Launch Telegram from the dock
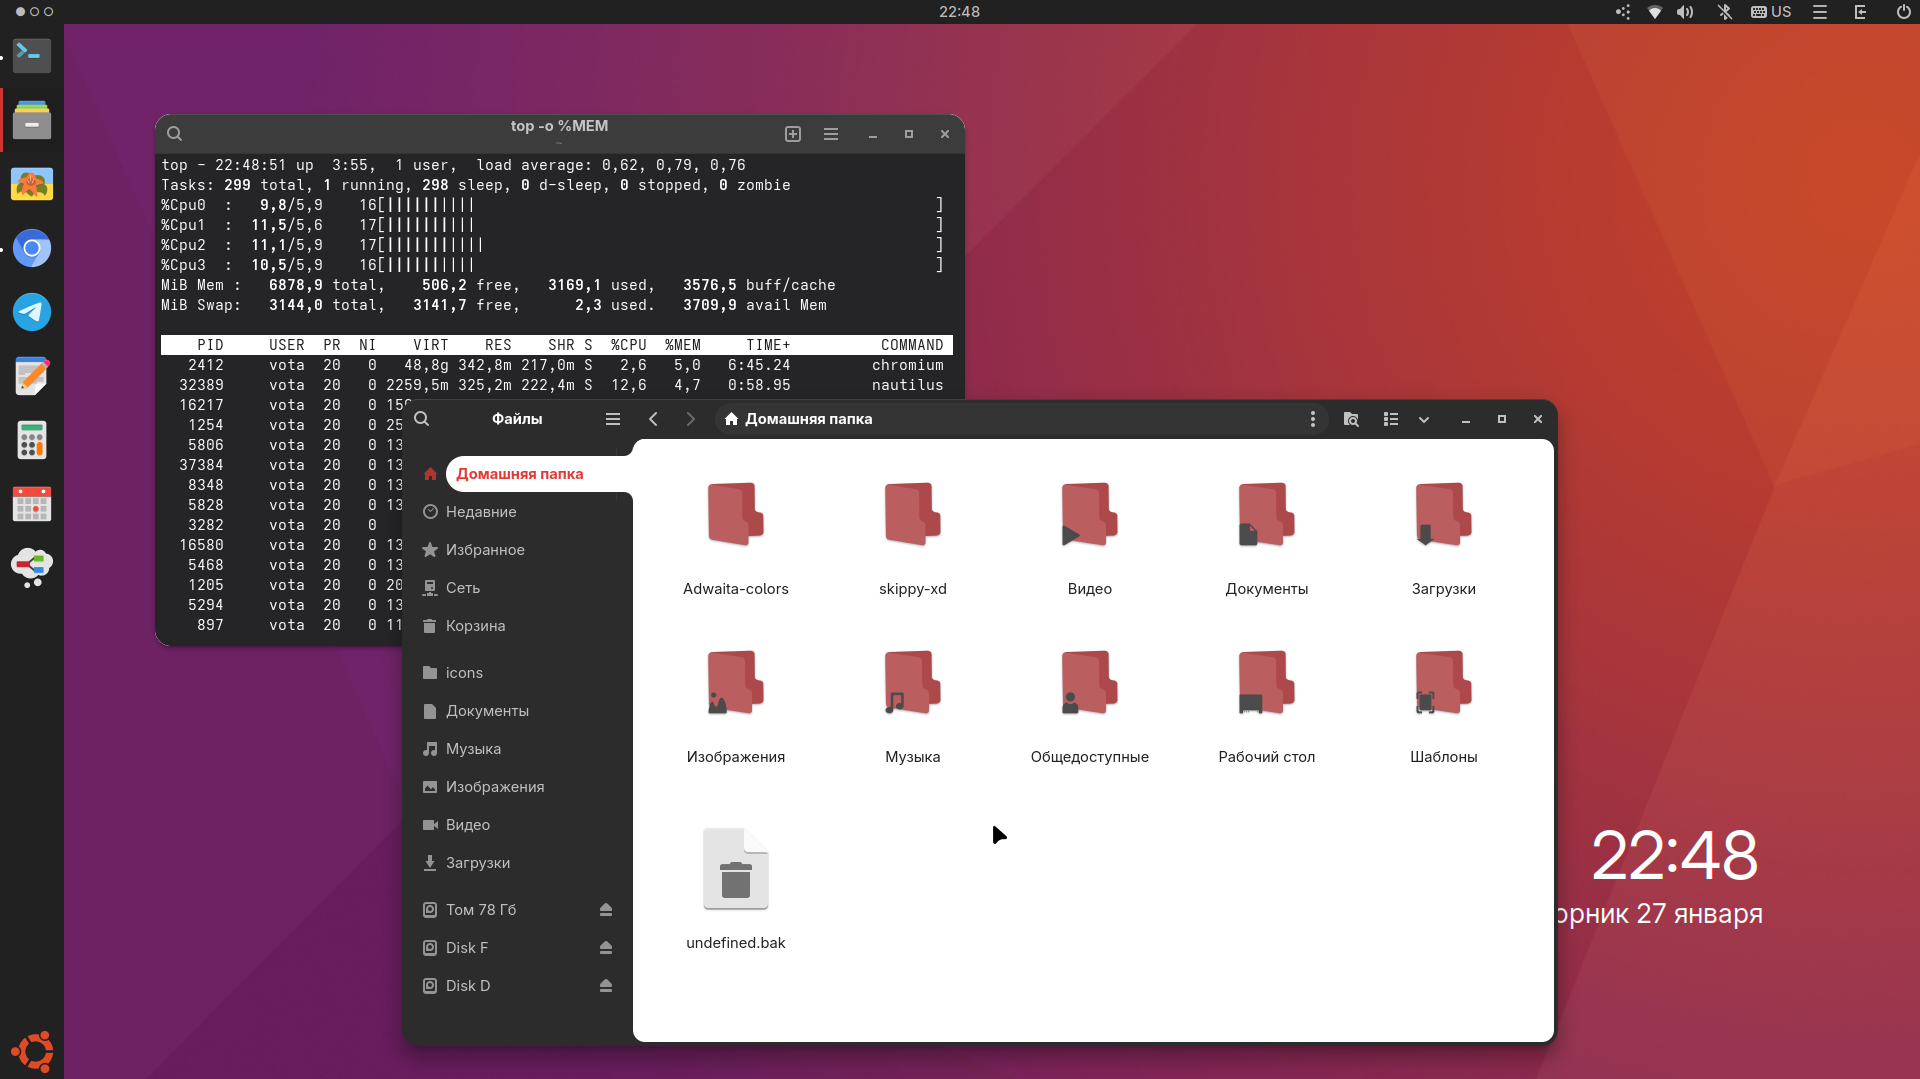The height and width of the screenshot is (1079, 1920). point(32,312)
